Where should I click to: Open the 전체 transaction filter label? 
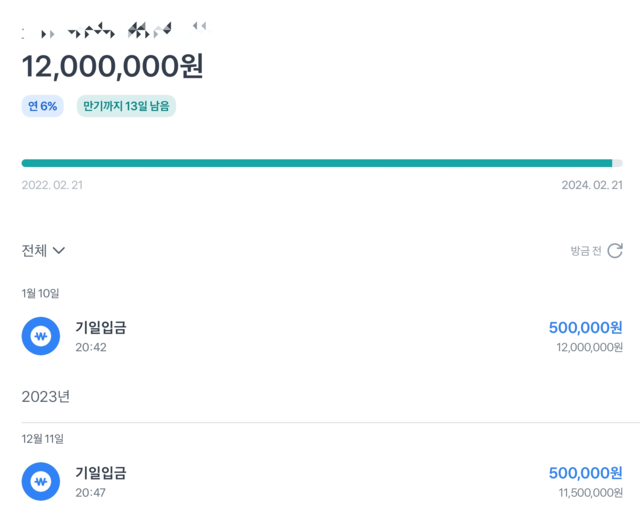(x=34, y=251)
